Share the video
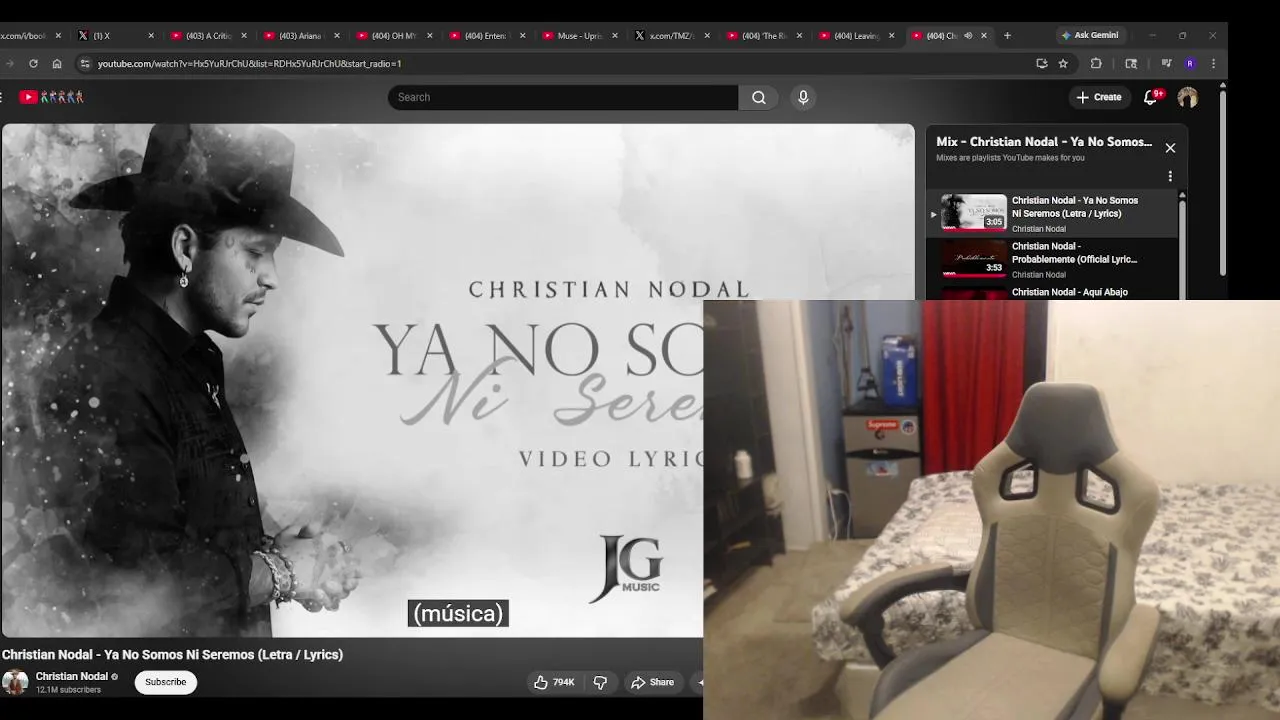Viewport: 1280px width, 720px height. (652, 682)
